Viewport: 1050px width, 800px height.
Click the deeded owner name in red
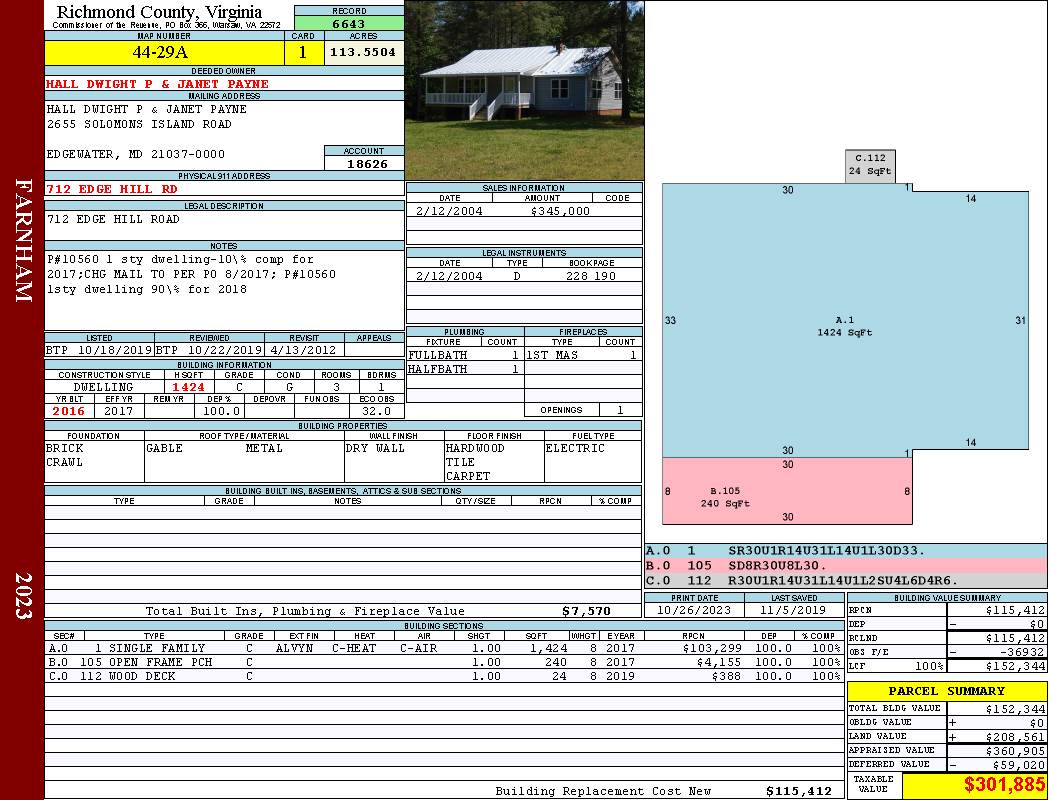[x=158, y=84]
